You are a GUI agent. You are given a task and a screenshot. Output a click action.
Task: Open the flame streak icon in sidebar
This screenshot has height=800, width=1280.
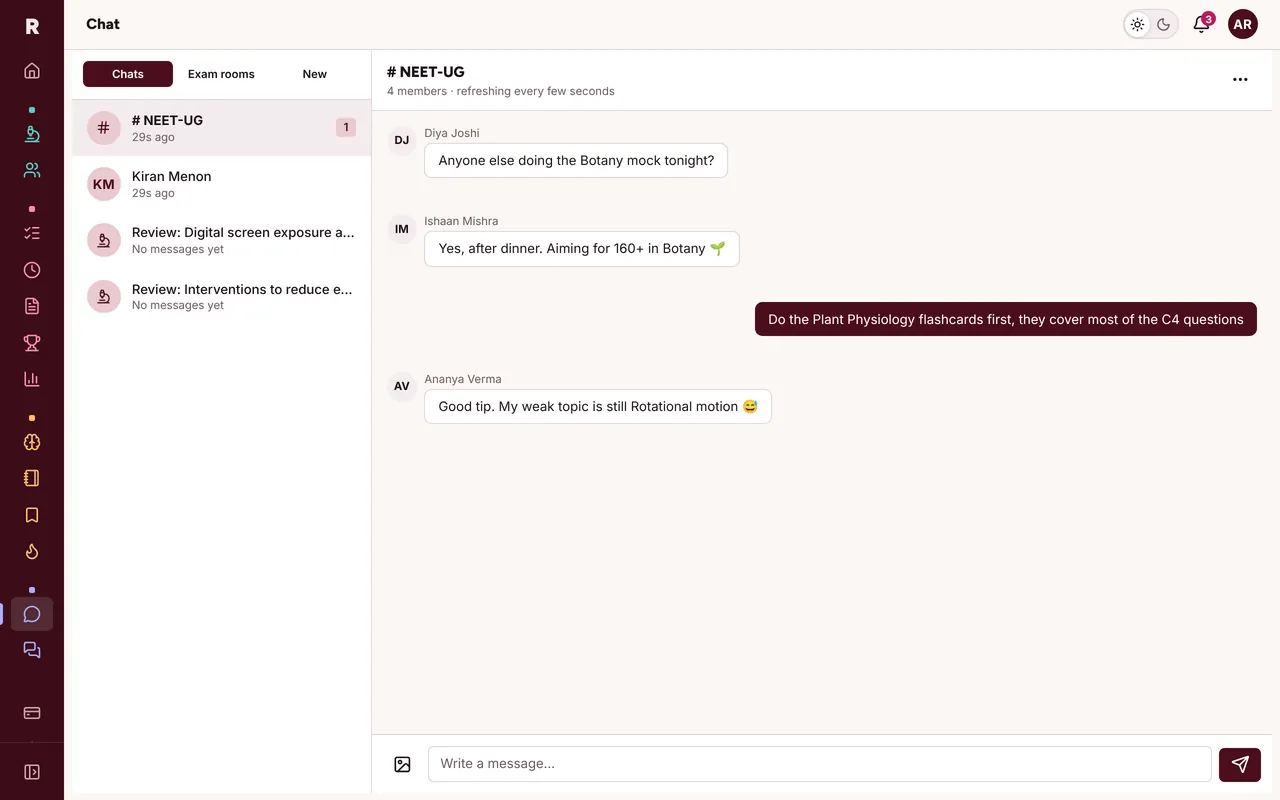point(32,551)
